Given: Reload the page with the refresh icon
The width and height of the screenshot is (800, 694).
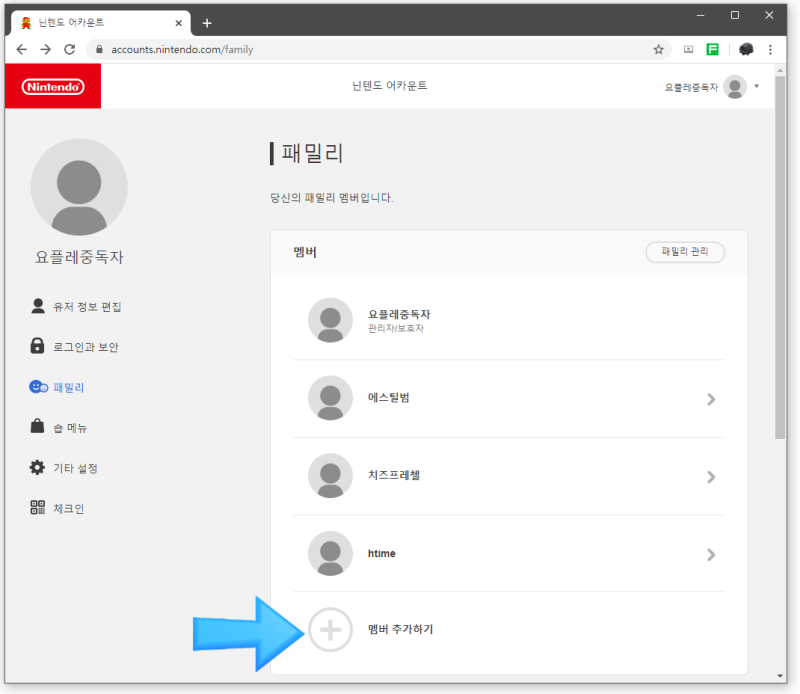Looking at the screenshot, I should 69,47.
